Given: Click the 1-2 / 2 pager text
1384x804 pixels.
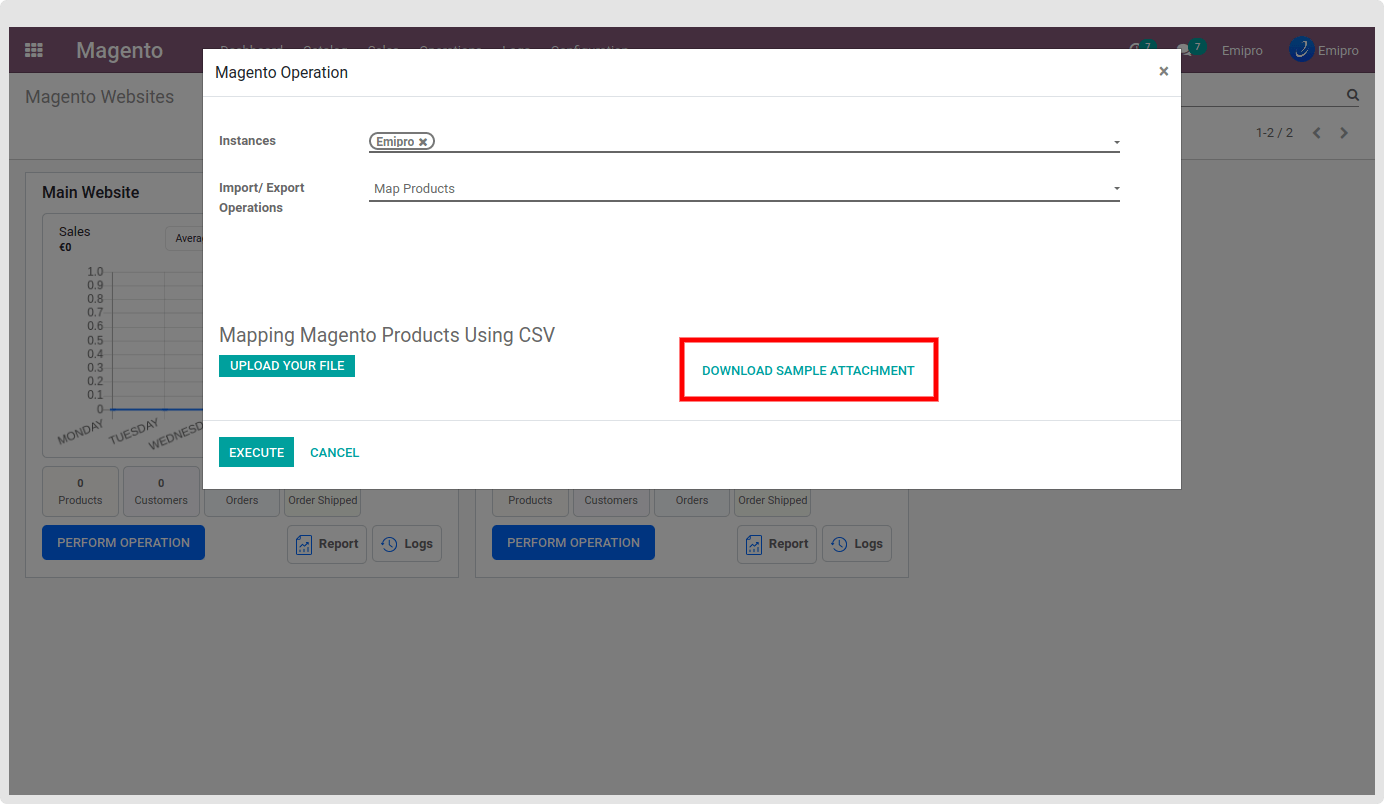Looking at the screenshot, I should (x=1274, y=133).
